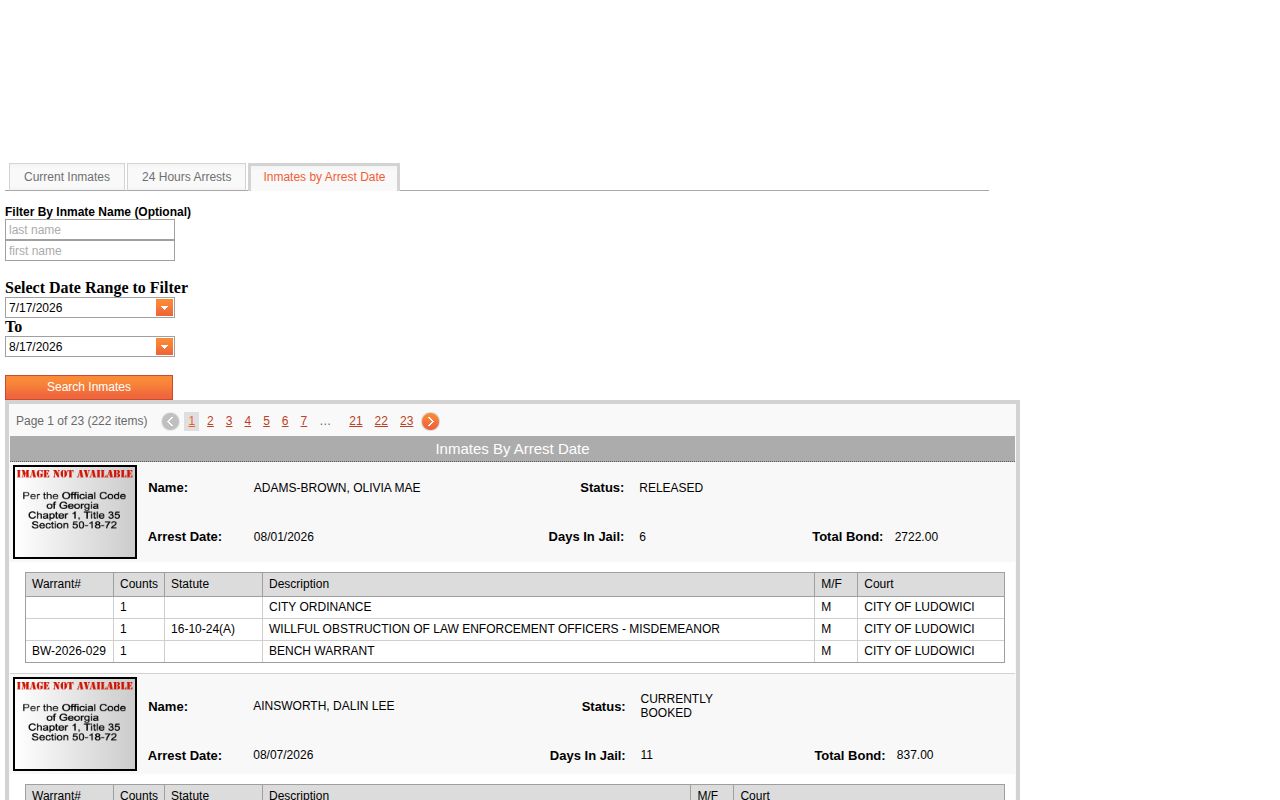Click the CURRENTLY BOOKED status value
The height and width of the screenshot is (800, 1280).
tap(677, 706)
